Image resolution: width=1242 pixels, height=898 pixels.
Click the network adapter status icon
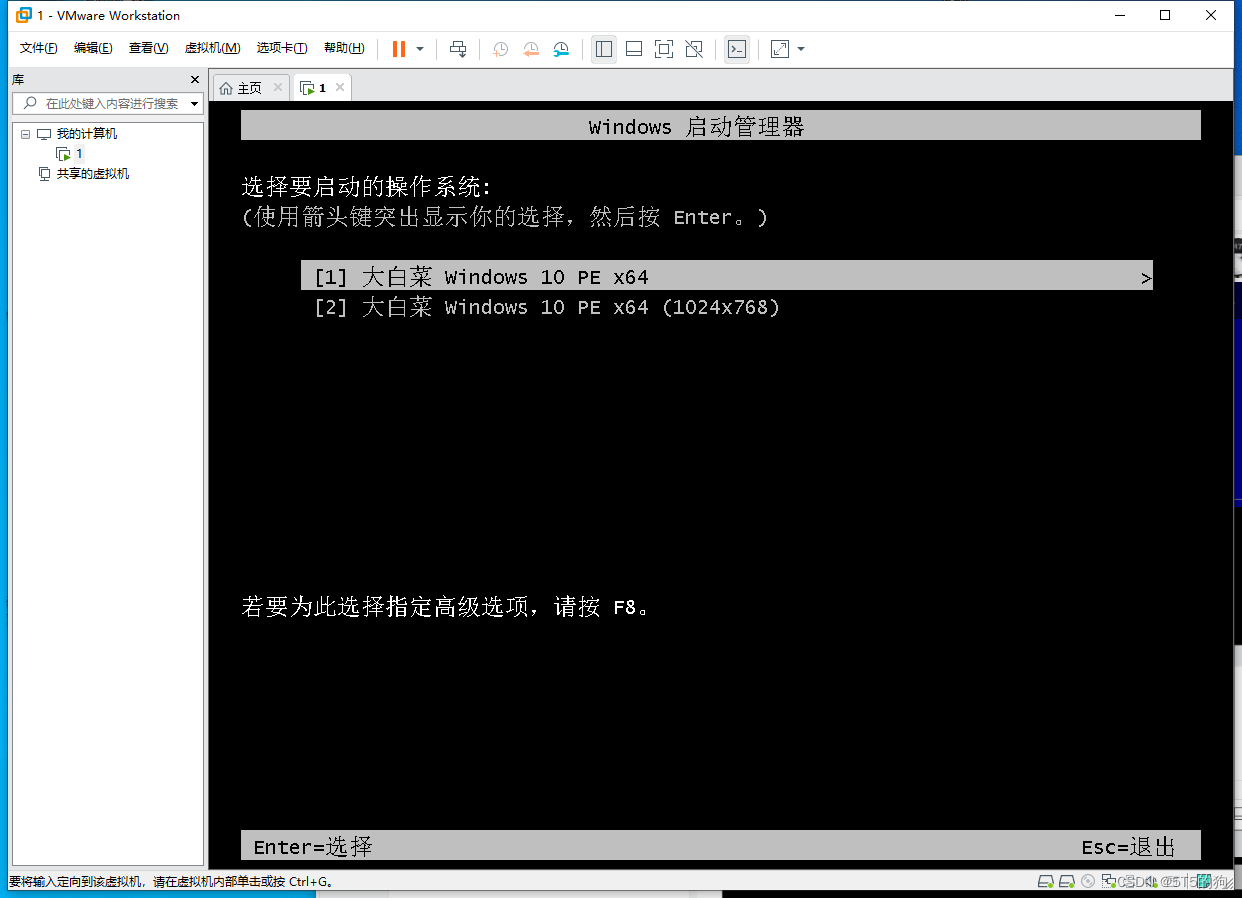(1109, 881)
